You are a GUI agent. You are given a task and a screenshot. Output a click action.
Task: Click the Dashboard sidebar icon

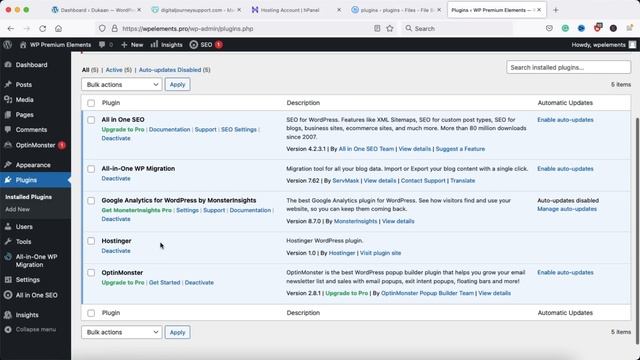8,65
